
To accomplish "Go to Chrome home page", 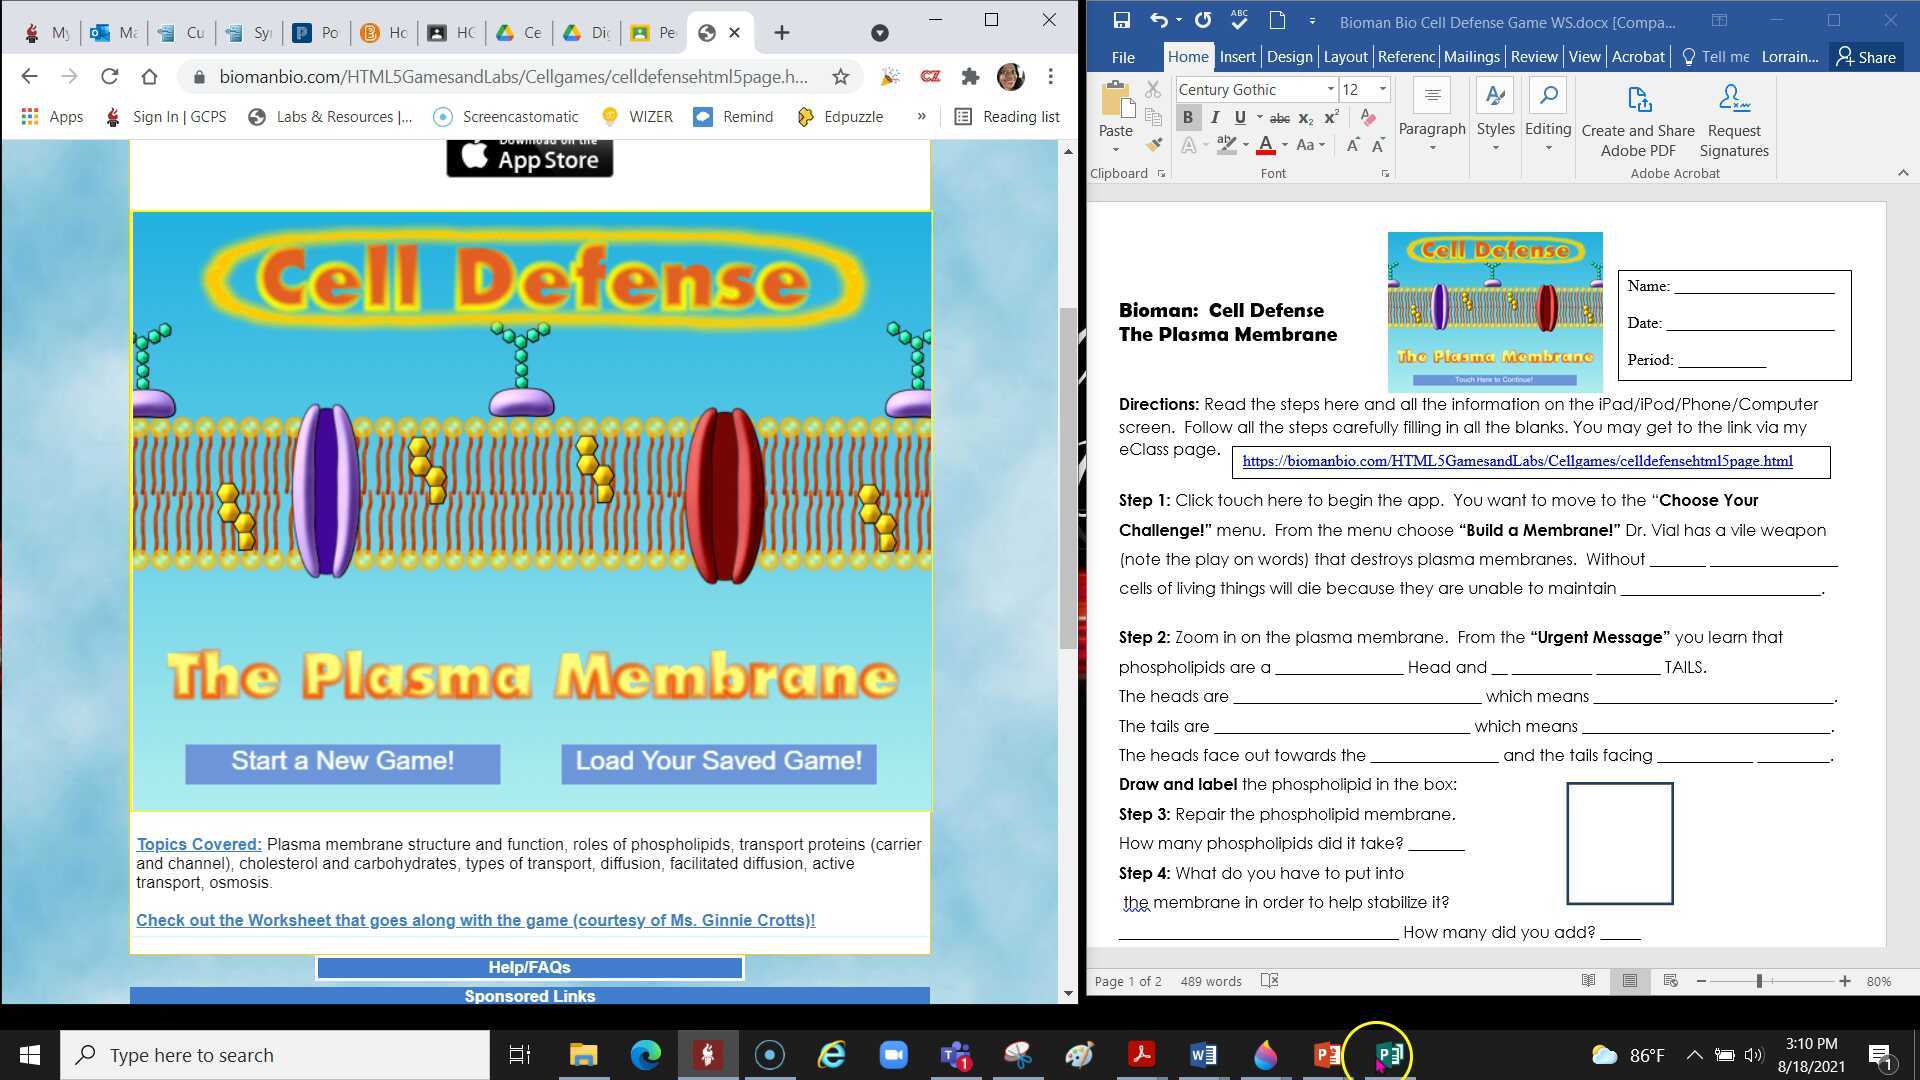I will pos(149,76).
